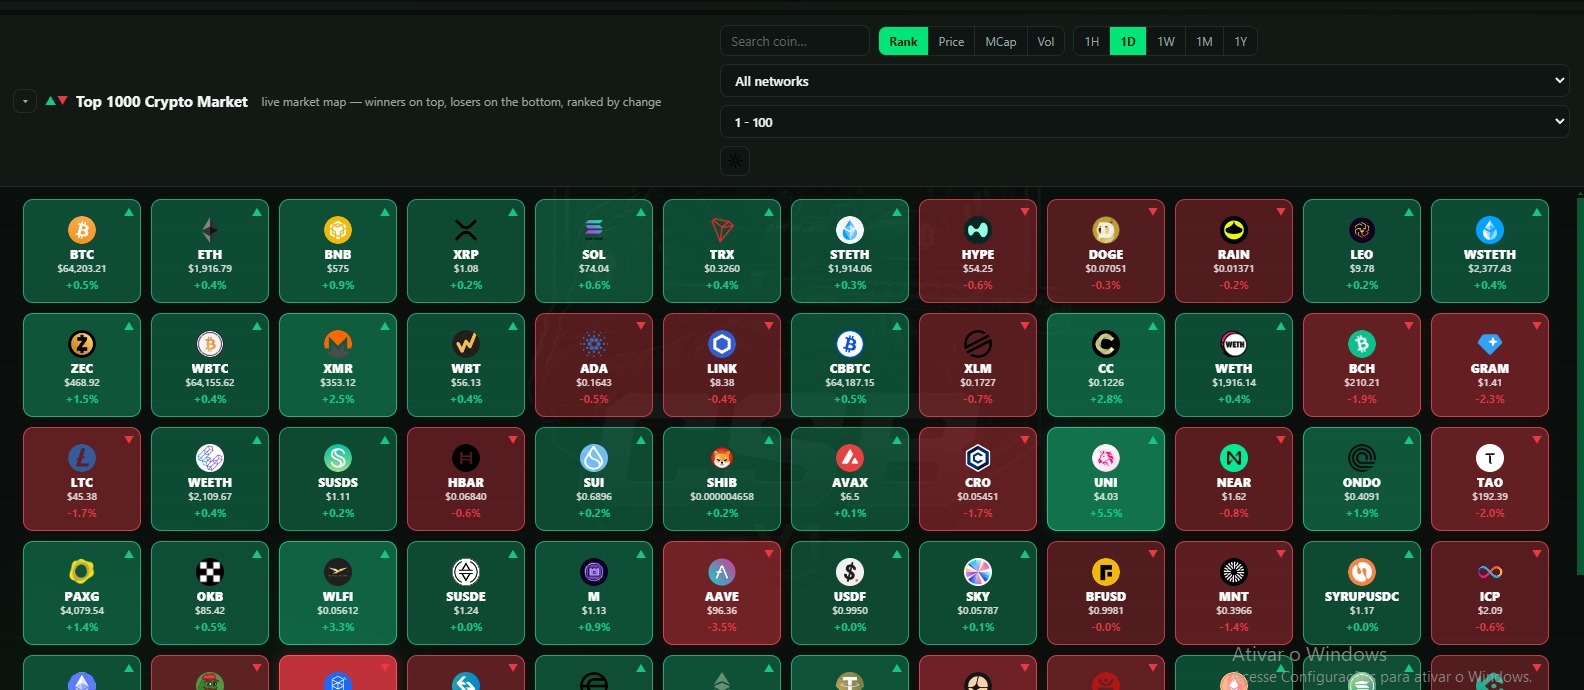Click the SUI price $0.6896
The image size is (1584, 690).
coord(594,497)
